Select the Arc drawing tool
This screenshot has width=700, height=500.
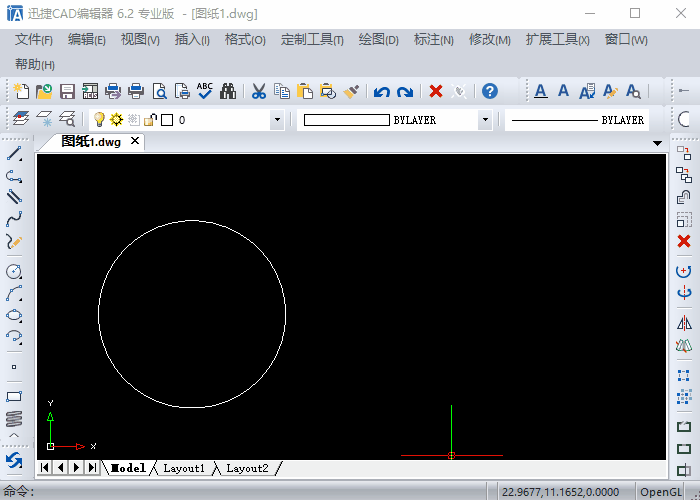14,293
